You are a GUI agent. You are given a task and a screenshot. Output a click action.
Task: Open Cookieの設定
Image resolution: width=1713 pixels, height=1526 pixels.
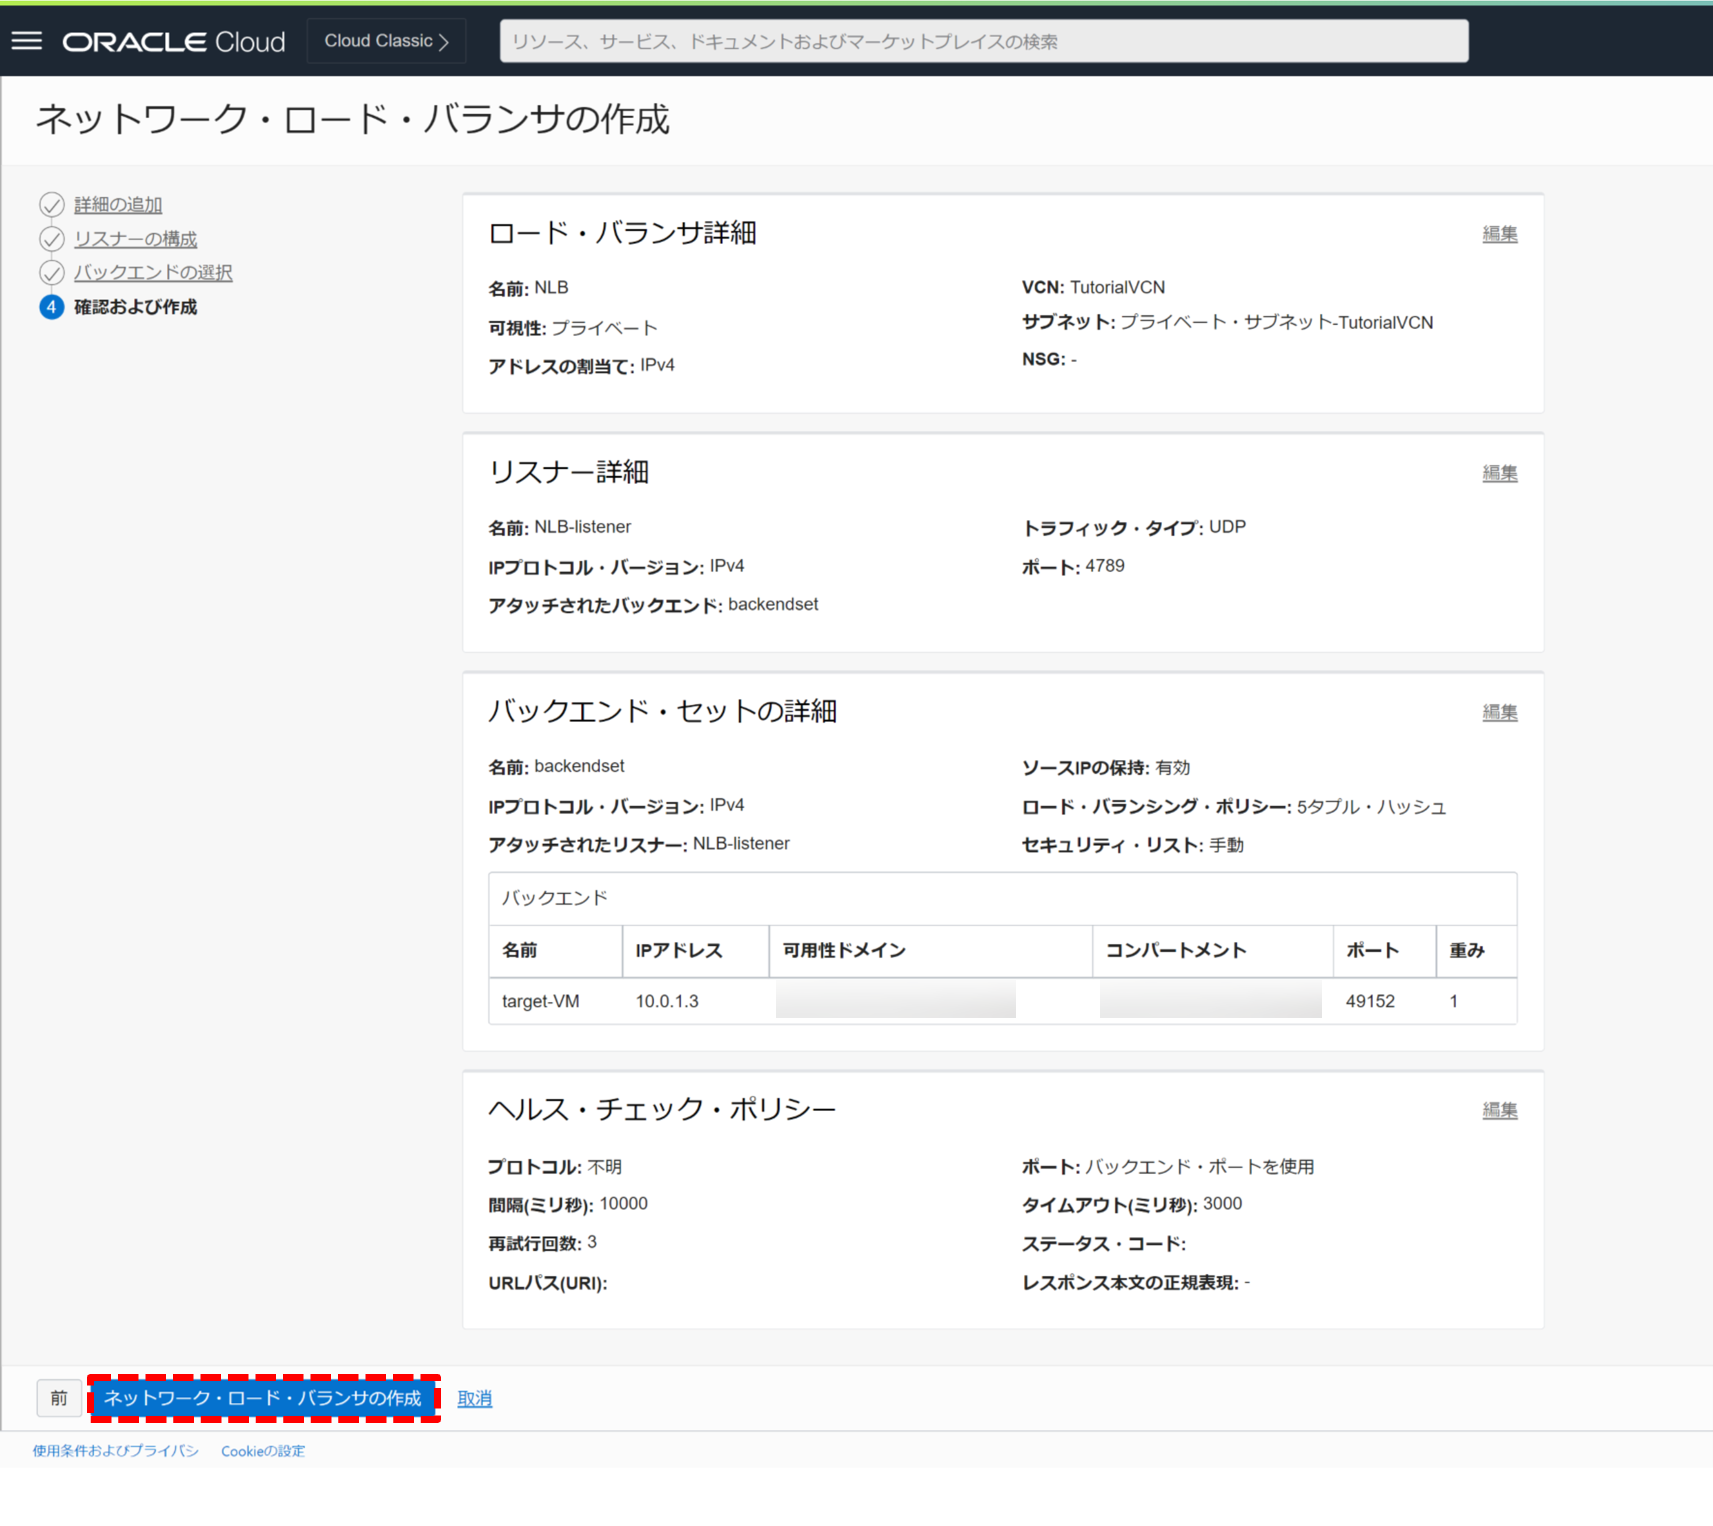point(263,1450)
